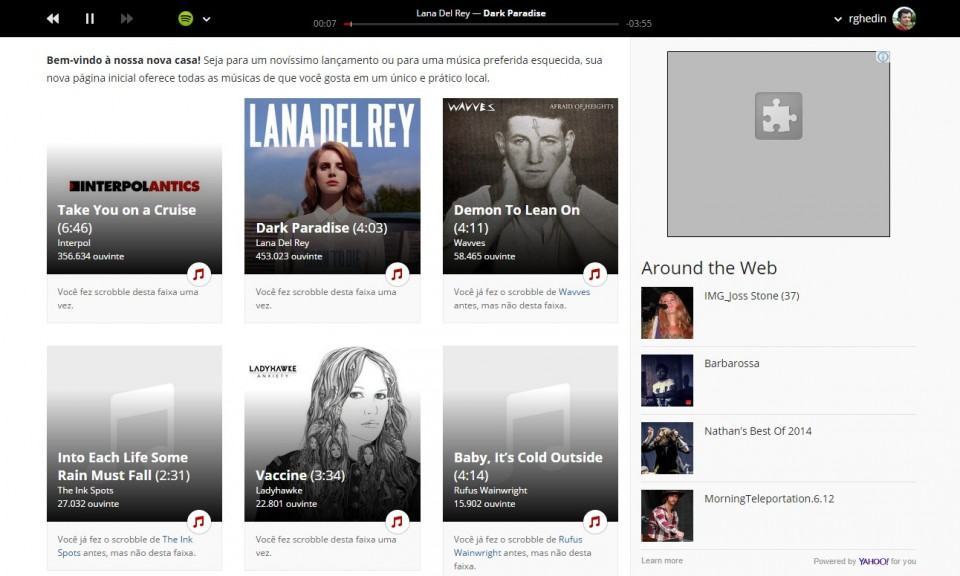The image size is (960, 576).
Task: Click The Ink Spots artist link
Action: pyautogui.click(x=178, y=538)
